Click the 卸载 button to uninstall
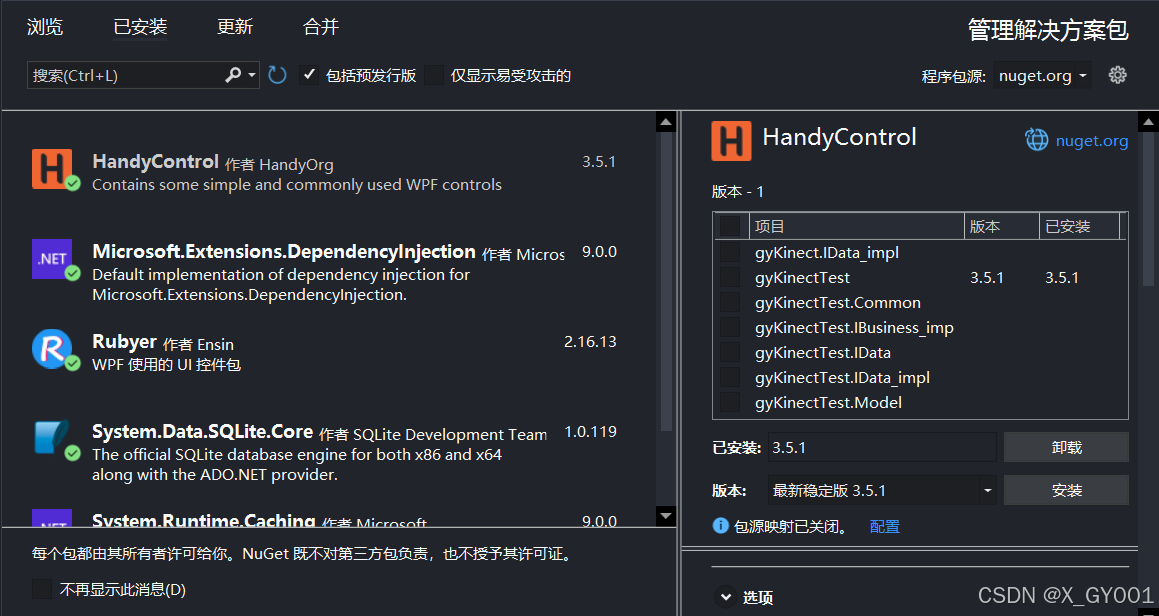Viewport: 1159px width, 616px height. [1066, 447]
